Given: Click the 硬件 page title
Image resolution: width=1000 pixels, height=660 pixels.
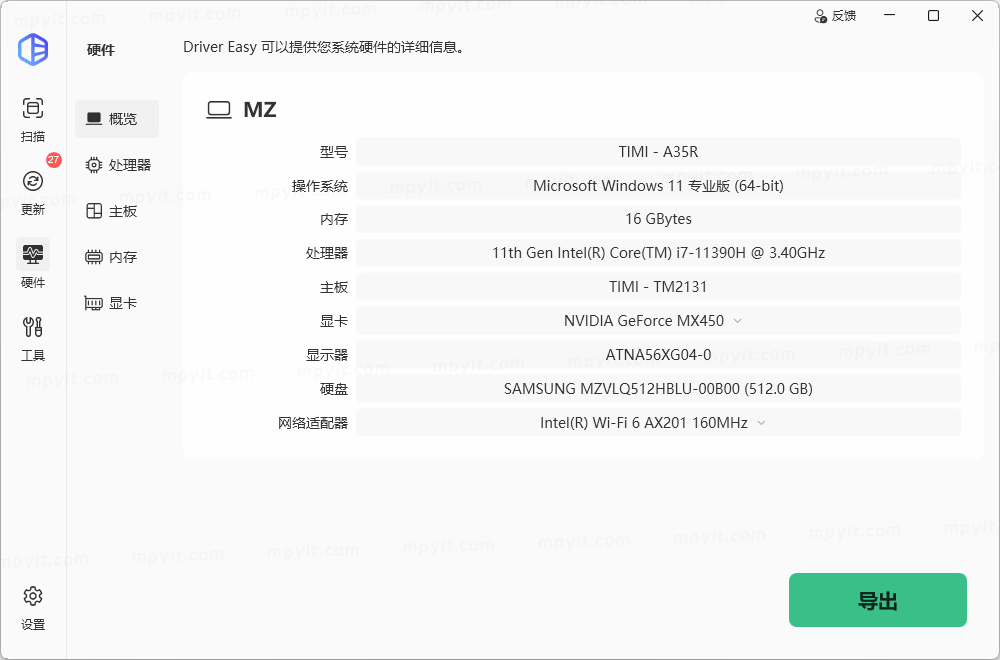Looking at the screenshot, I should tap(101, 50).
